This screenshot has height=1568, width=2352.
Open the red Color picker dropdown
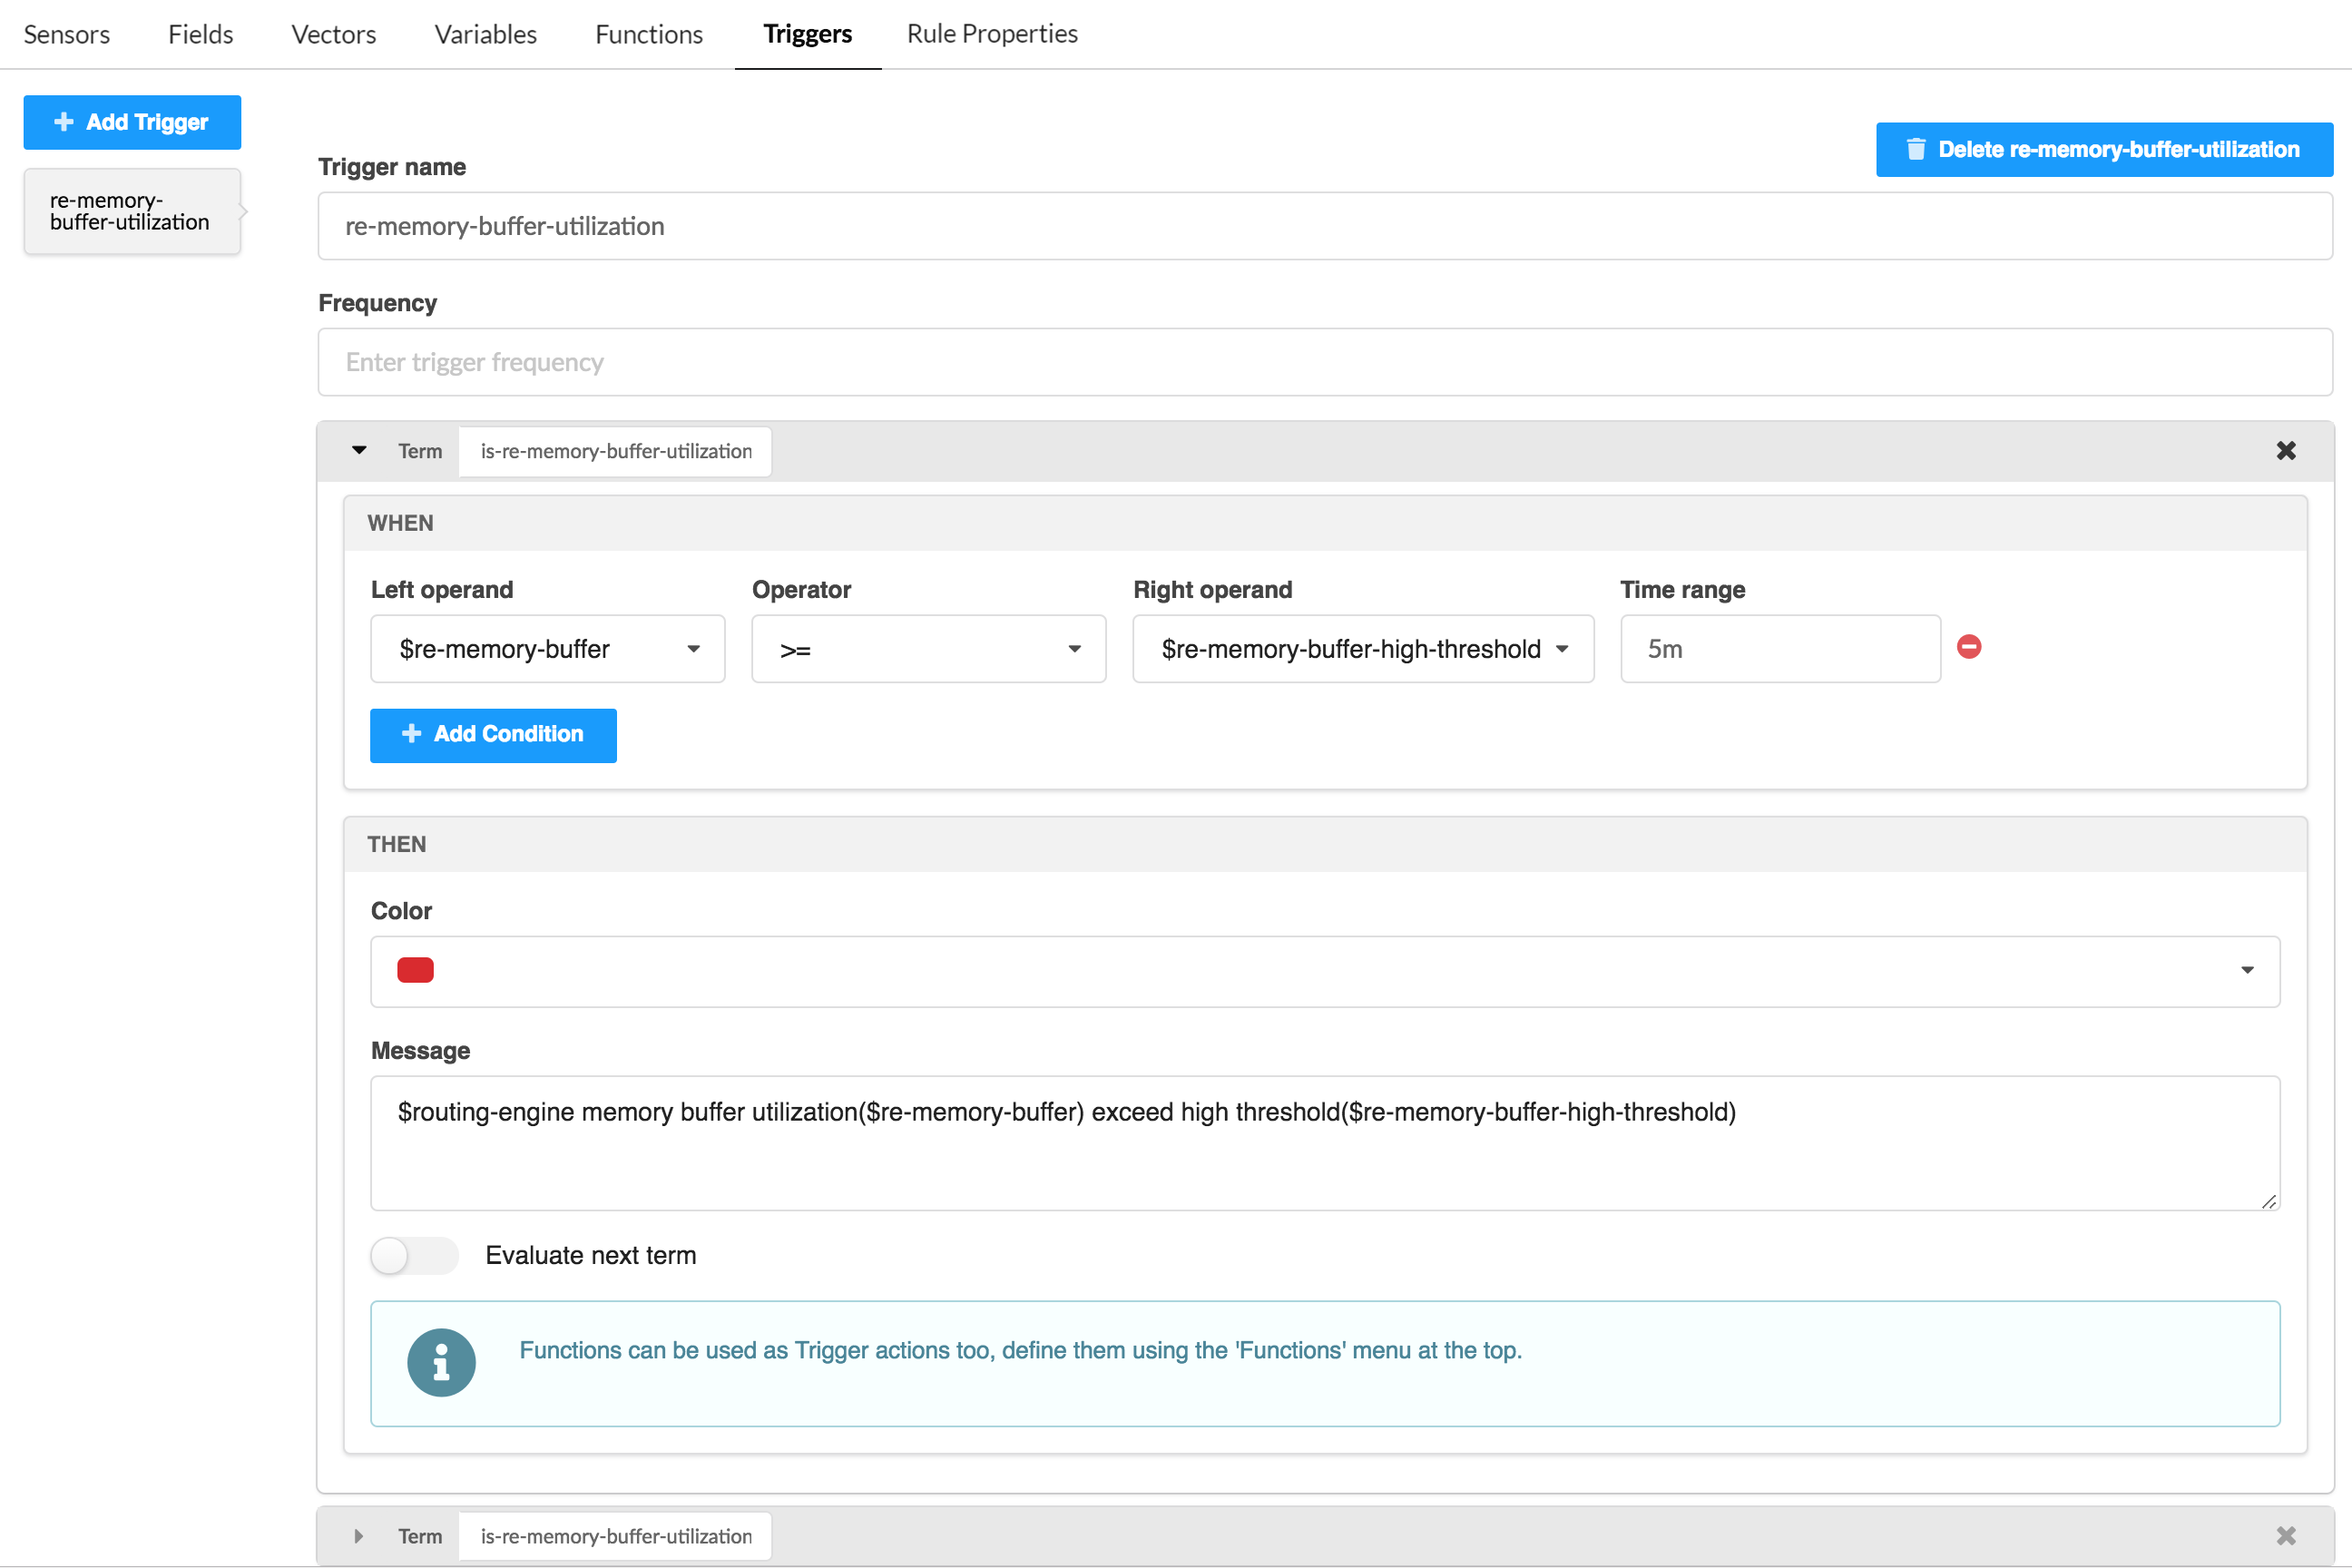(x=1324, y=971)
